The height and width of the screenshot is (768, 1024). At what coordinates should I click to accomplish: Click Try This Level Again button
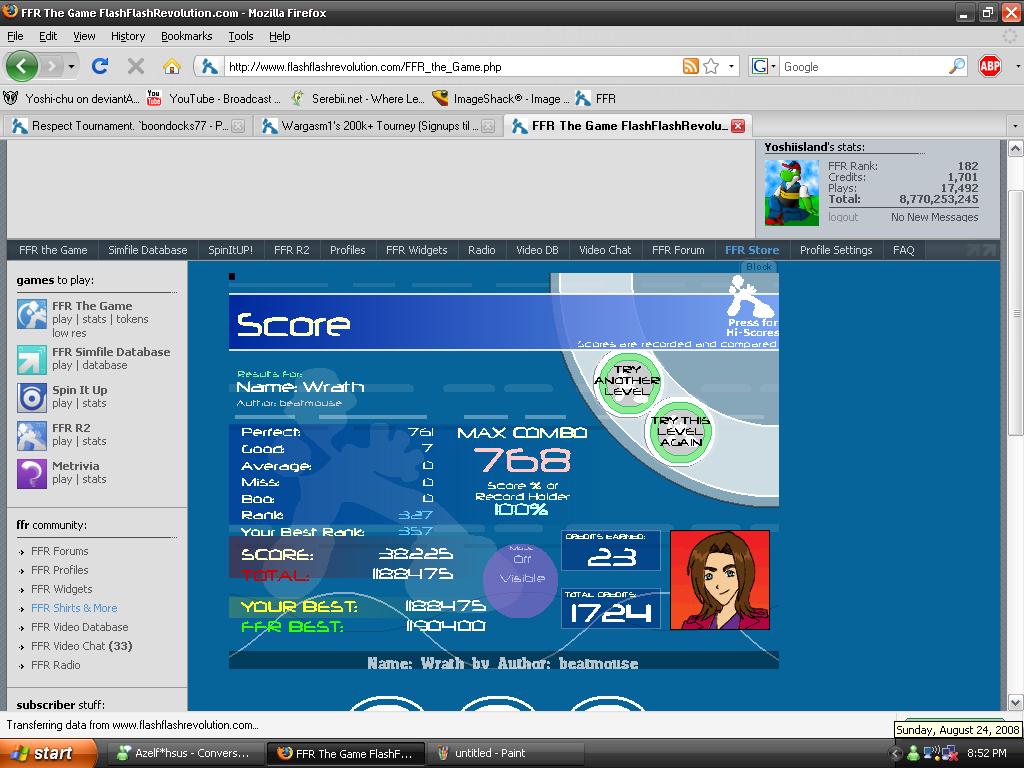pyautogui.click(x=680, y=432)
